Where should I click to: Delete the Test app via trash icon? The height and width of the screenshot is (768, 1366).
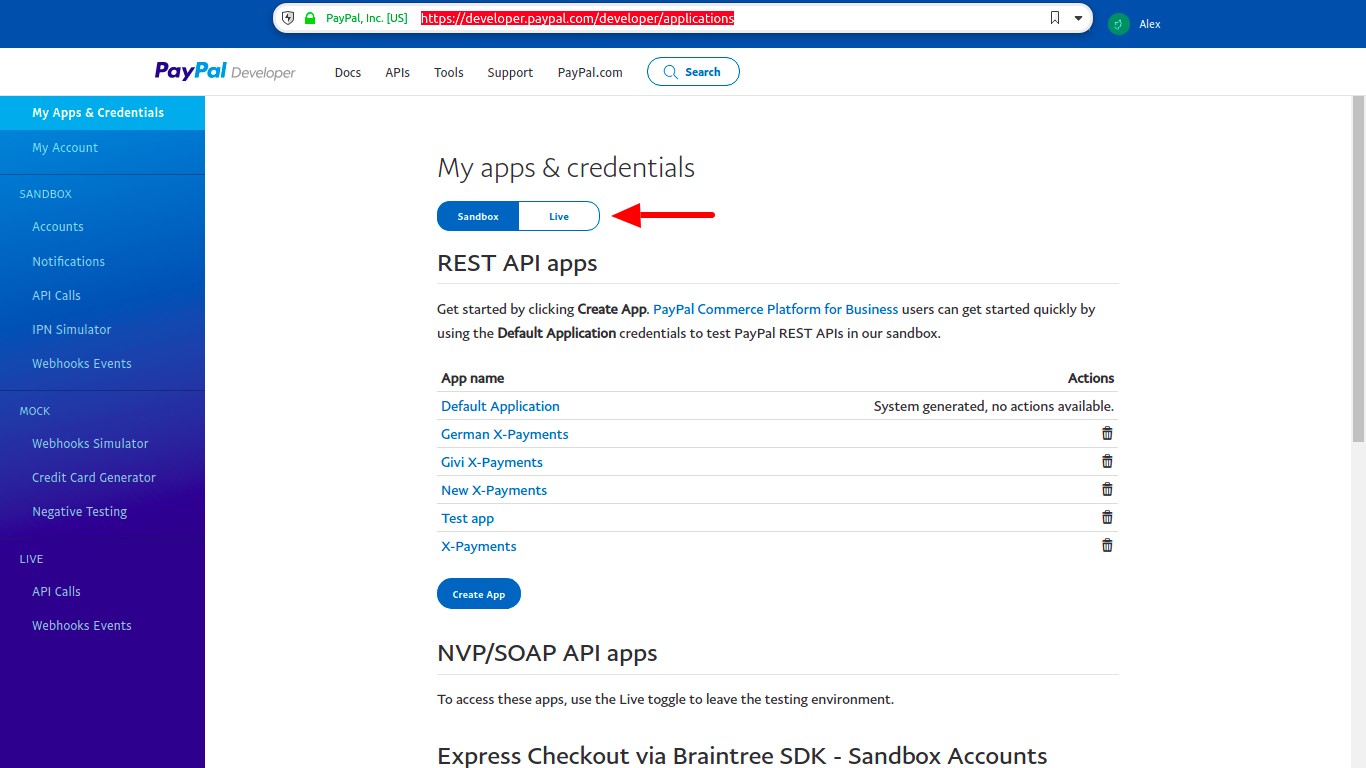1107,517
